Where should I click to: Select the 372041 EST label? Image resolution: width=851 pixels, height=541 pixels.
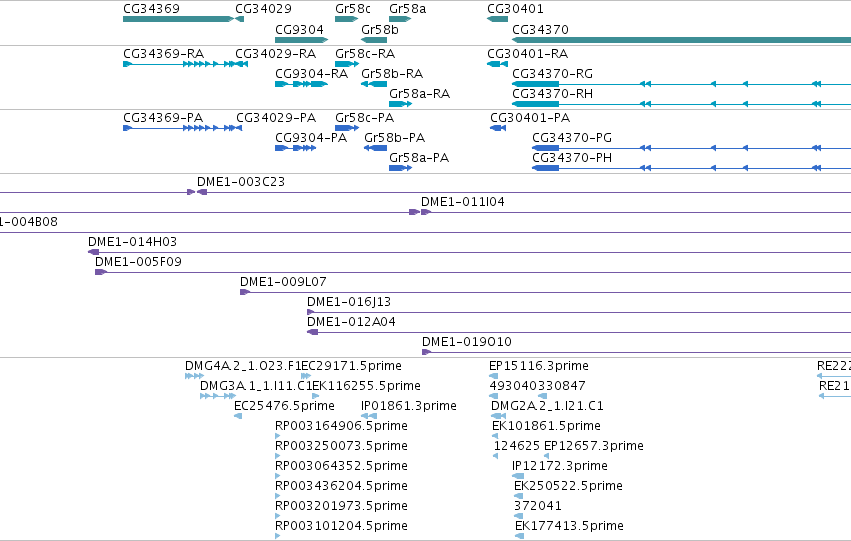click(538, 507)
